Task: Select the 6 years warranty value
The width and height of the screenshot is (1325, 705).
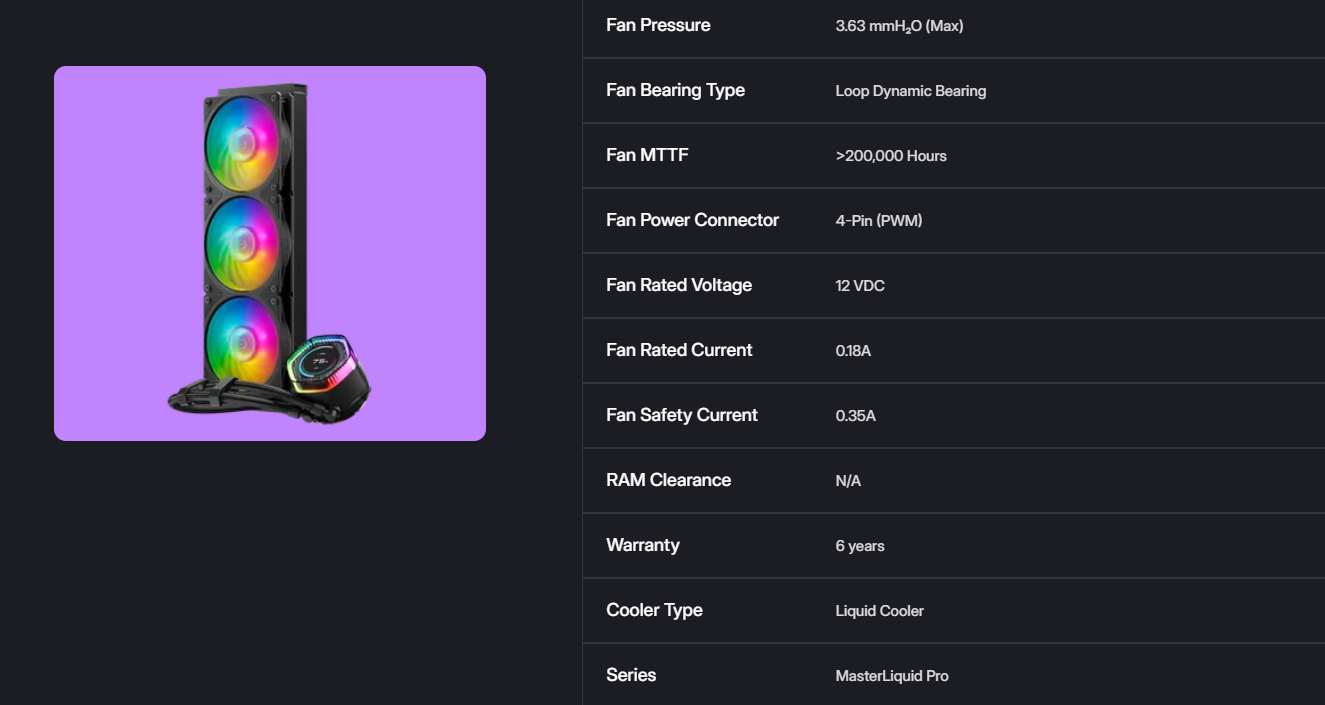Action: pos(860,546)
